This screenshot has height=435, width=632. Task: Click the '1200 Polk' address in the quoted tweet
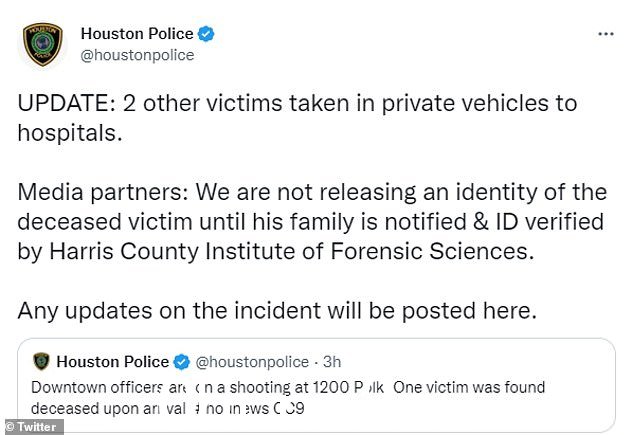348,387
